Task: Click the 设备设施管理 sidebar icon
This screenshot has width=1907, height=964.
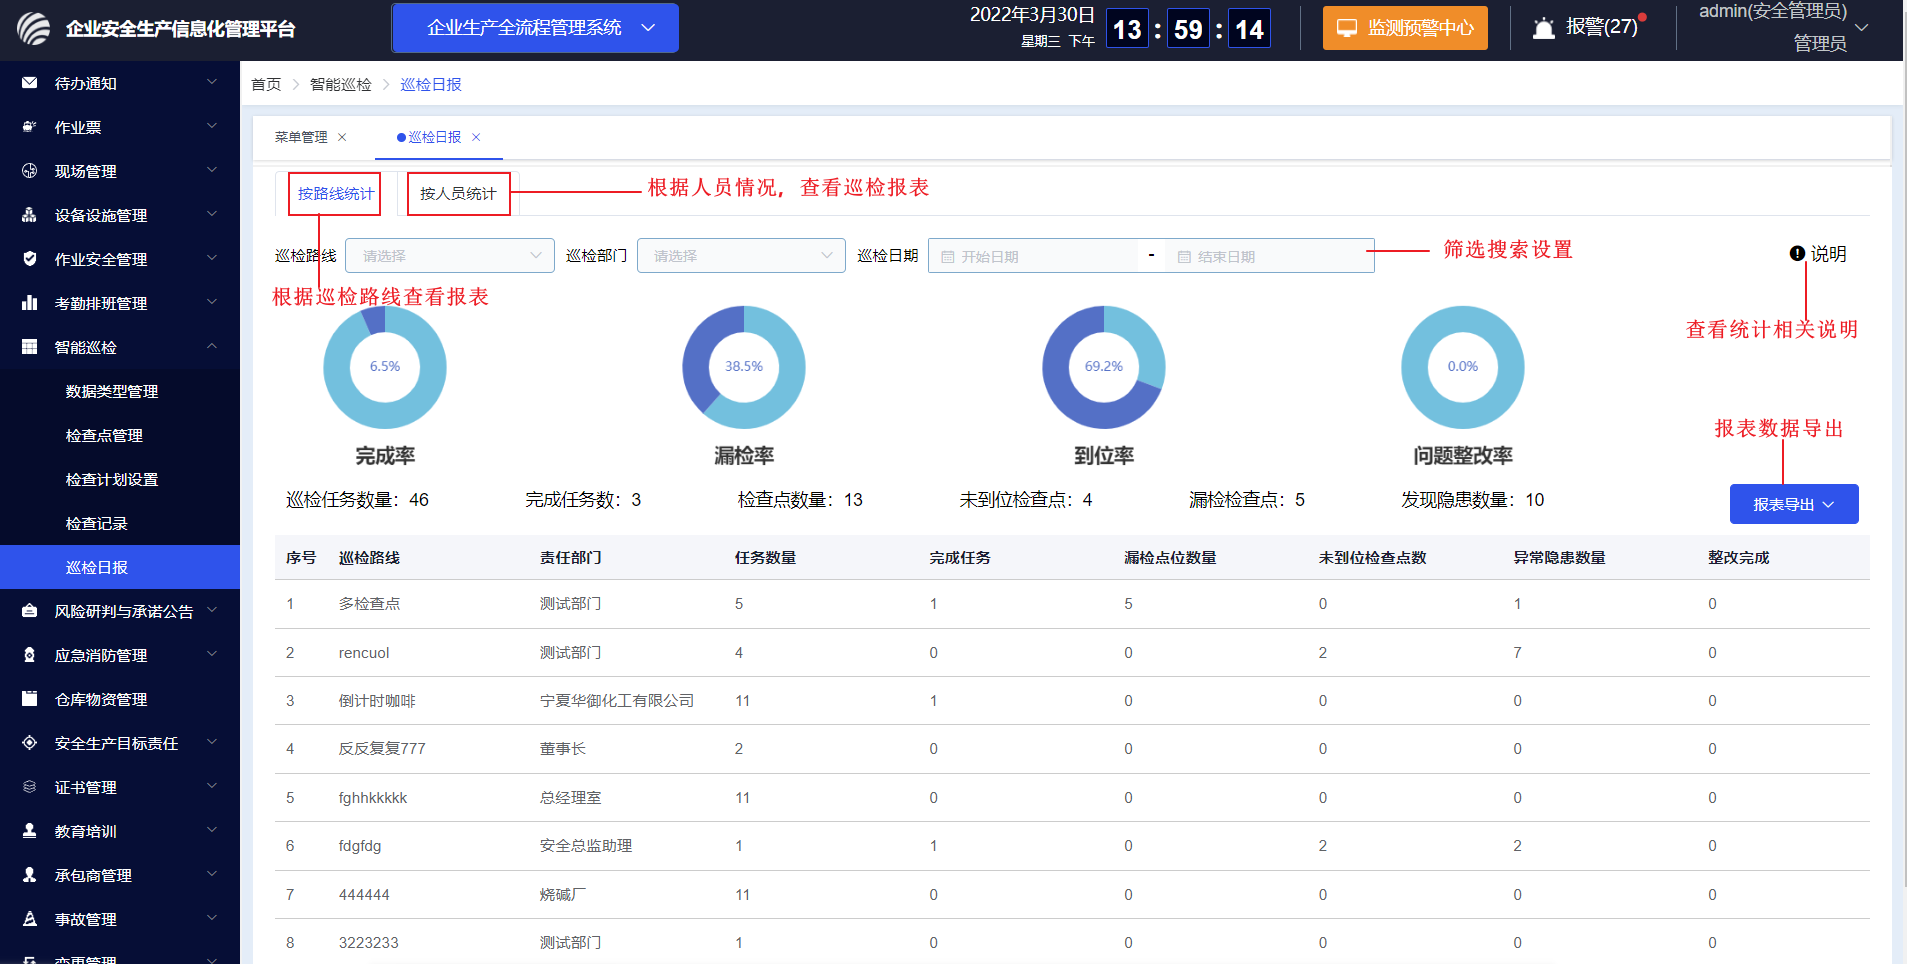Action: 30,215
